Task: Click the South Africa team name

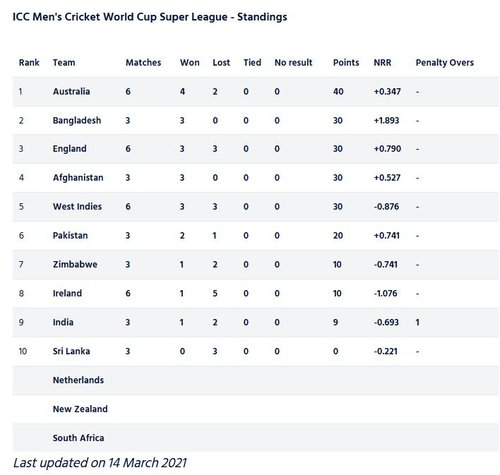Action: coord(79,438)
